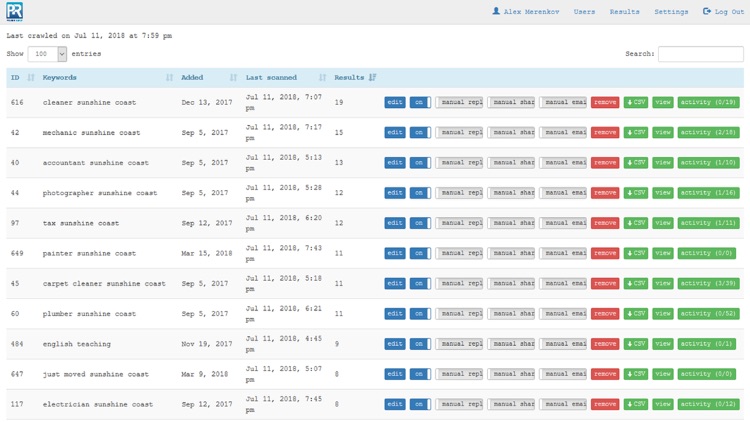Sort table by Keywords column
750x422 pixels.
[x=107, y=78]
